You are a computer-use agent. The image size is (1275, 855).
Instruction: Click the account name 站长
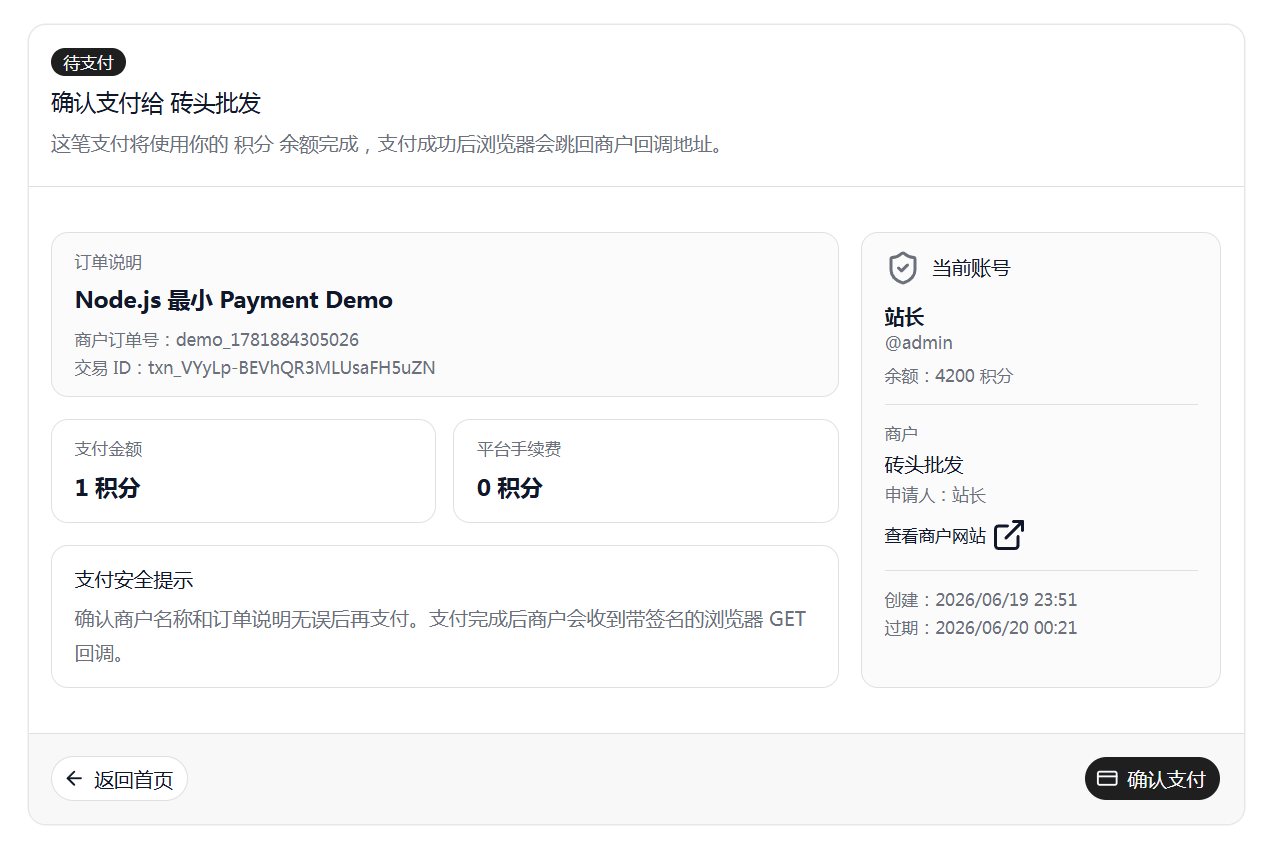904,318
